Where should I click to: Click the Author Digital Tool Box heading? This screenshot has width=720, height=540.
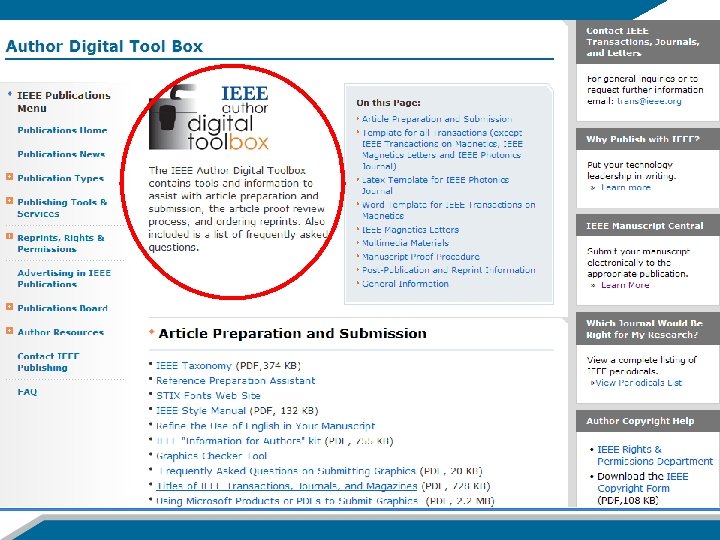104,46
